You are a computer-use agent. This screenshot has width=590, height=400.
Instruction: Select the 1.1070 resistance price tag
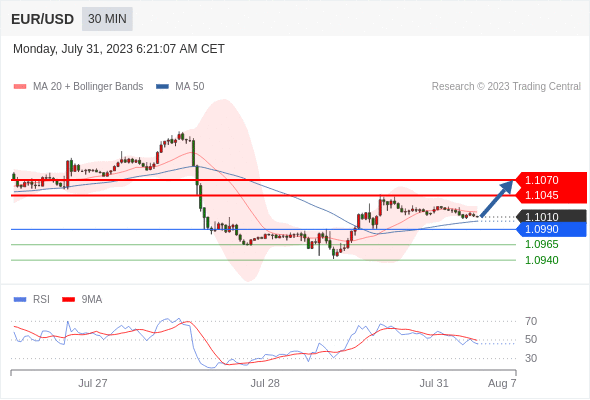coord(551,180)
